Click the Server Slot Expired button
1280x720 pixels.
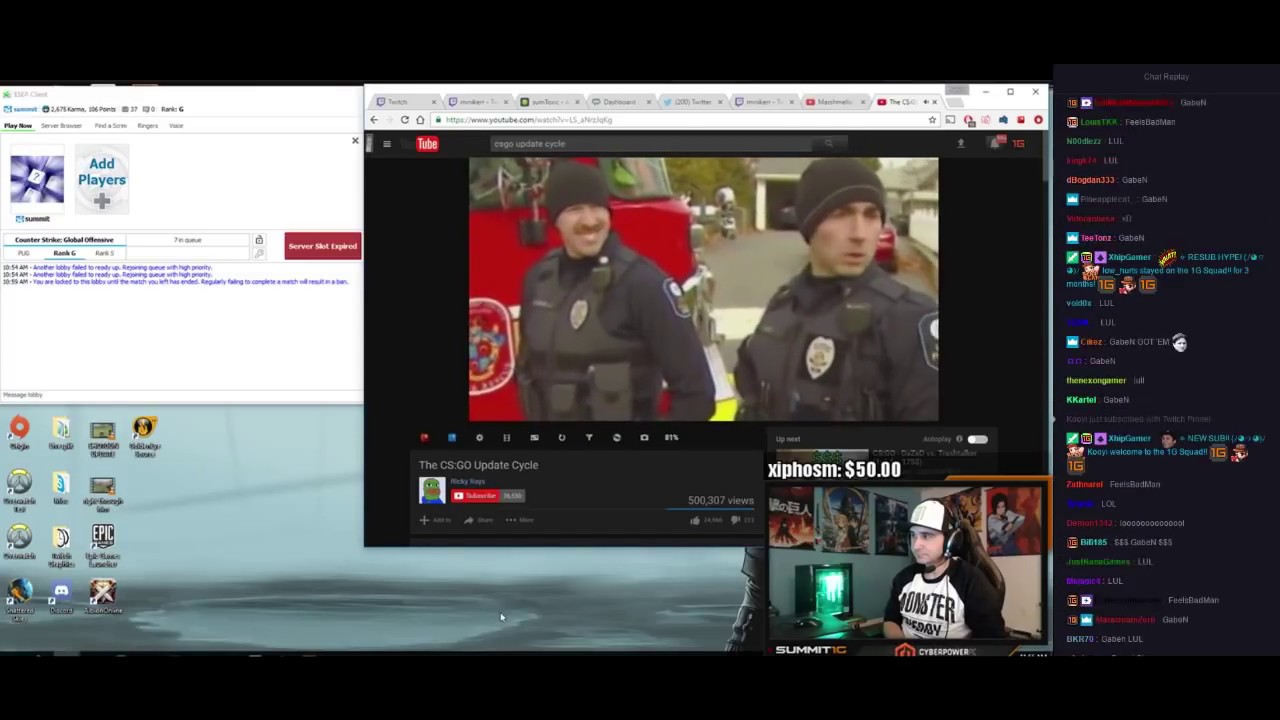coord(322,246)
